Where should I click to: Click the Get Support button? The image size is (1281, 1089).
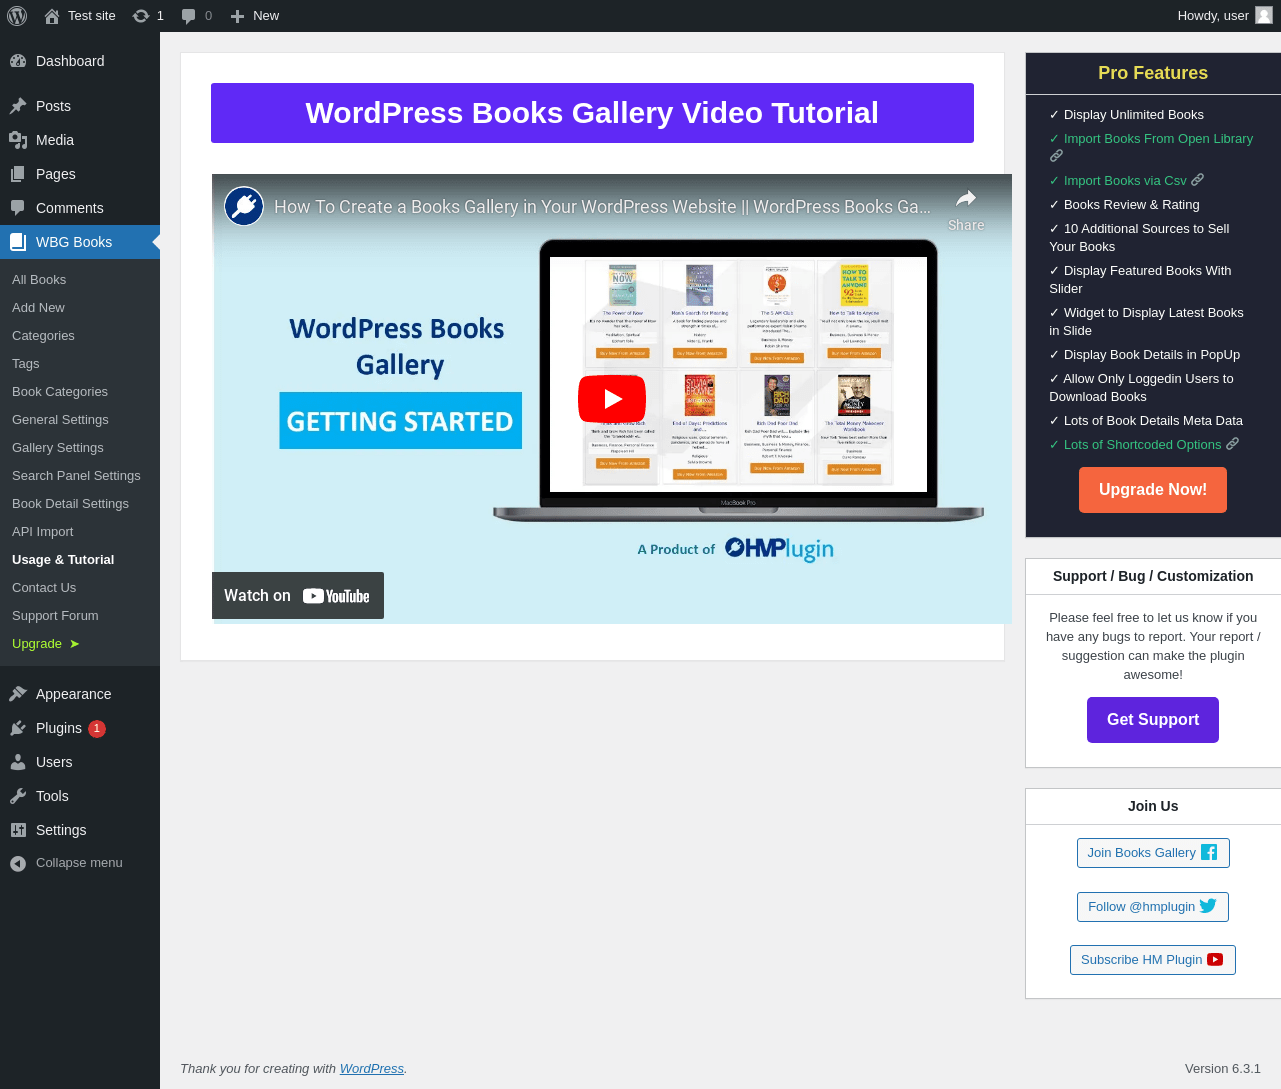pos(1153,720)
